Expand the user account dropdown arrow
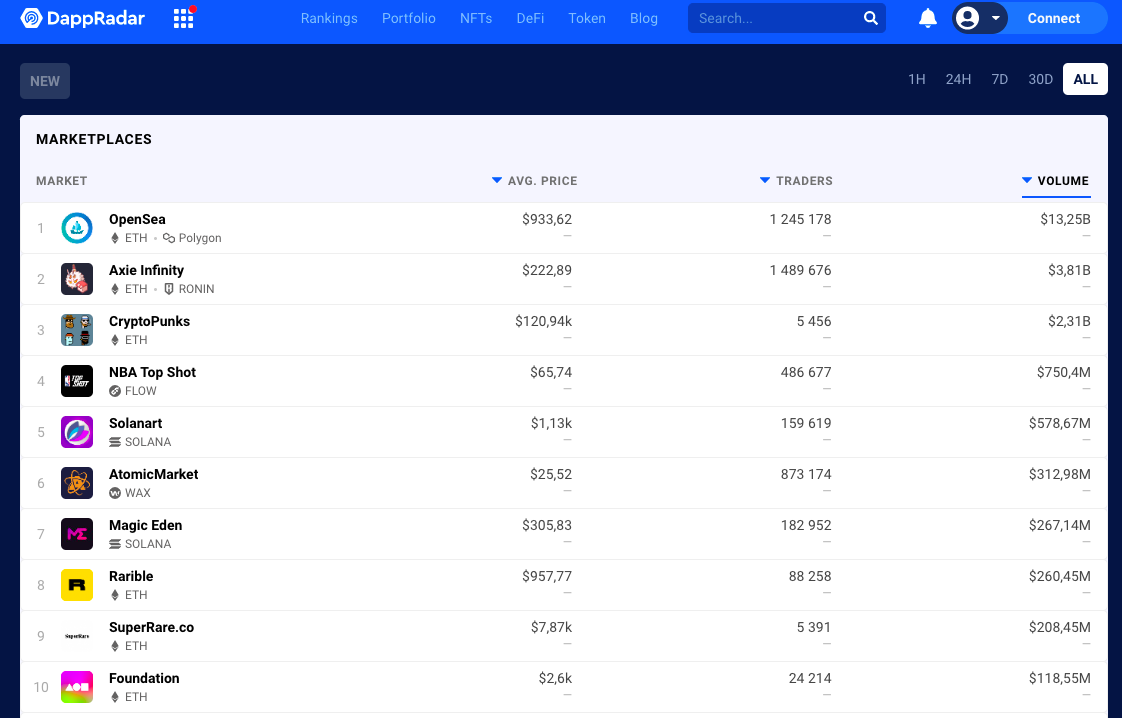 coord(996,18)
